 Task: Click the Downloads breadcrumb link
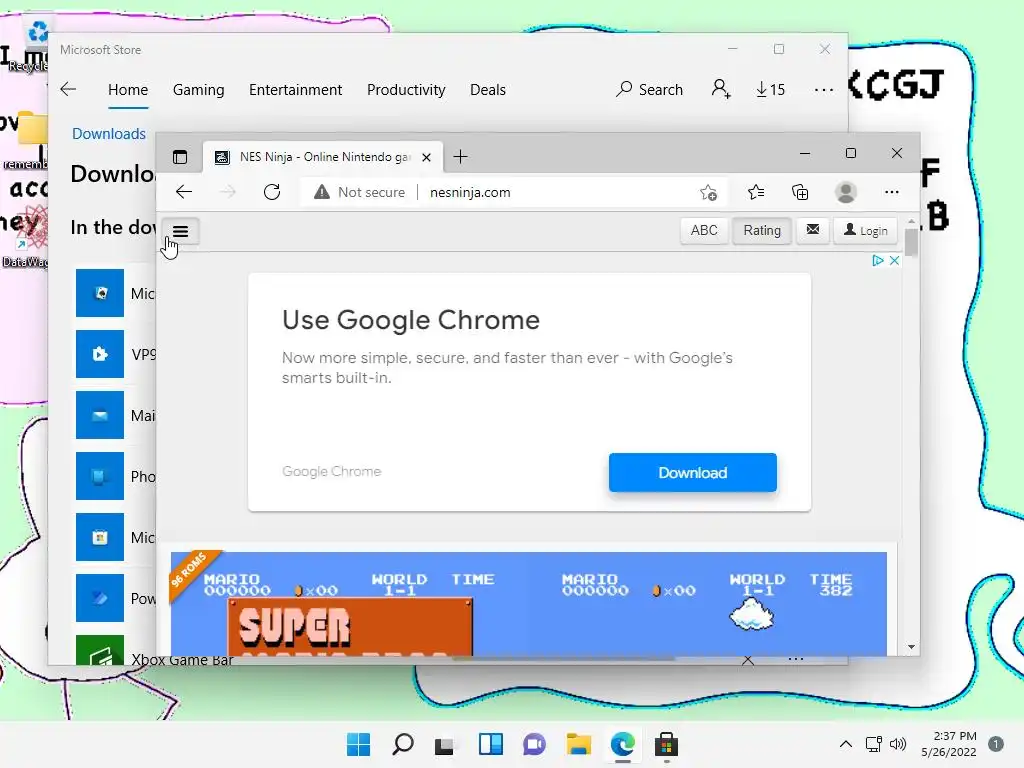point(109,133)
